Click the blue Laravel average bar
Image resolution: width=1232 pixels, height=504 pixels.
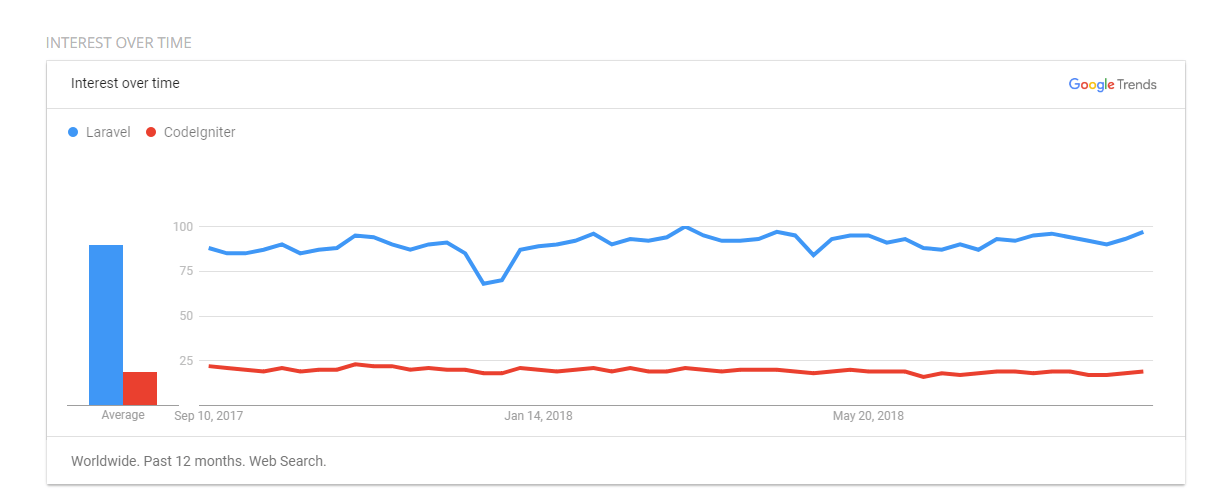click(106, 325)
